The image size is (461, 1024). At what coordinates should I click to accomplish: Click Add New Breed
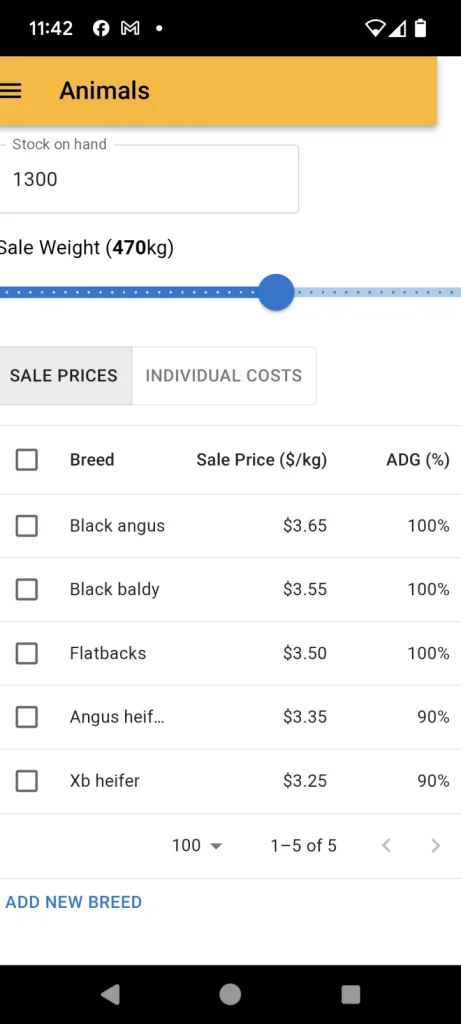click(x=74, y=902)
